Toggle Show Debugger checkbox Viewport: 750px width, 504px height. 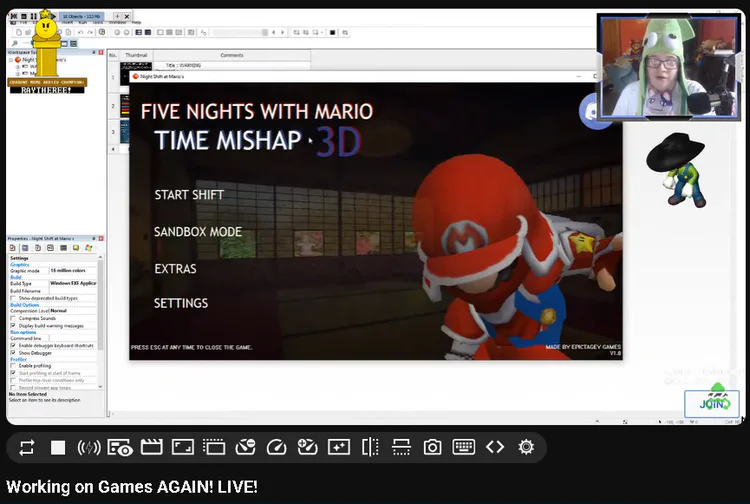pyautogui.click(x=13, y=353)
